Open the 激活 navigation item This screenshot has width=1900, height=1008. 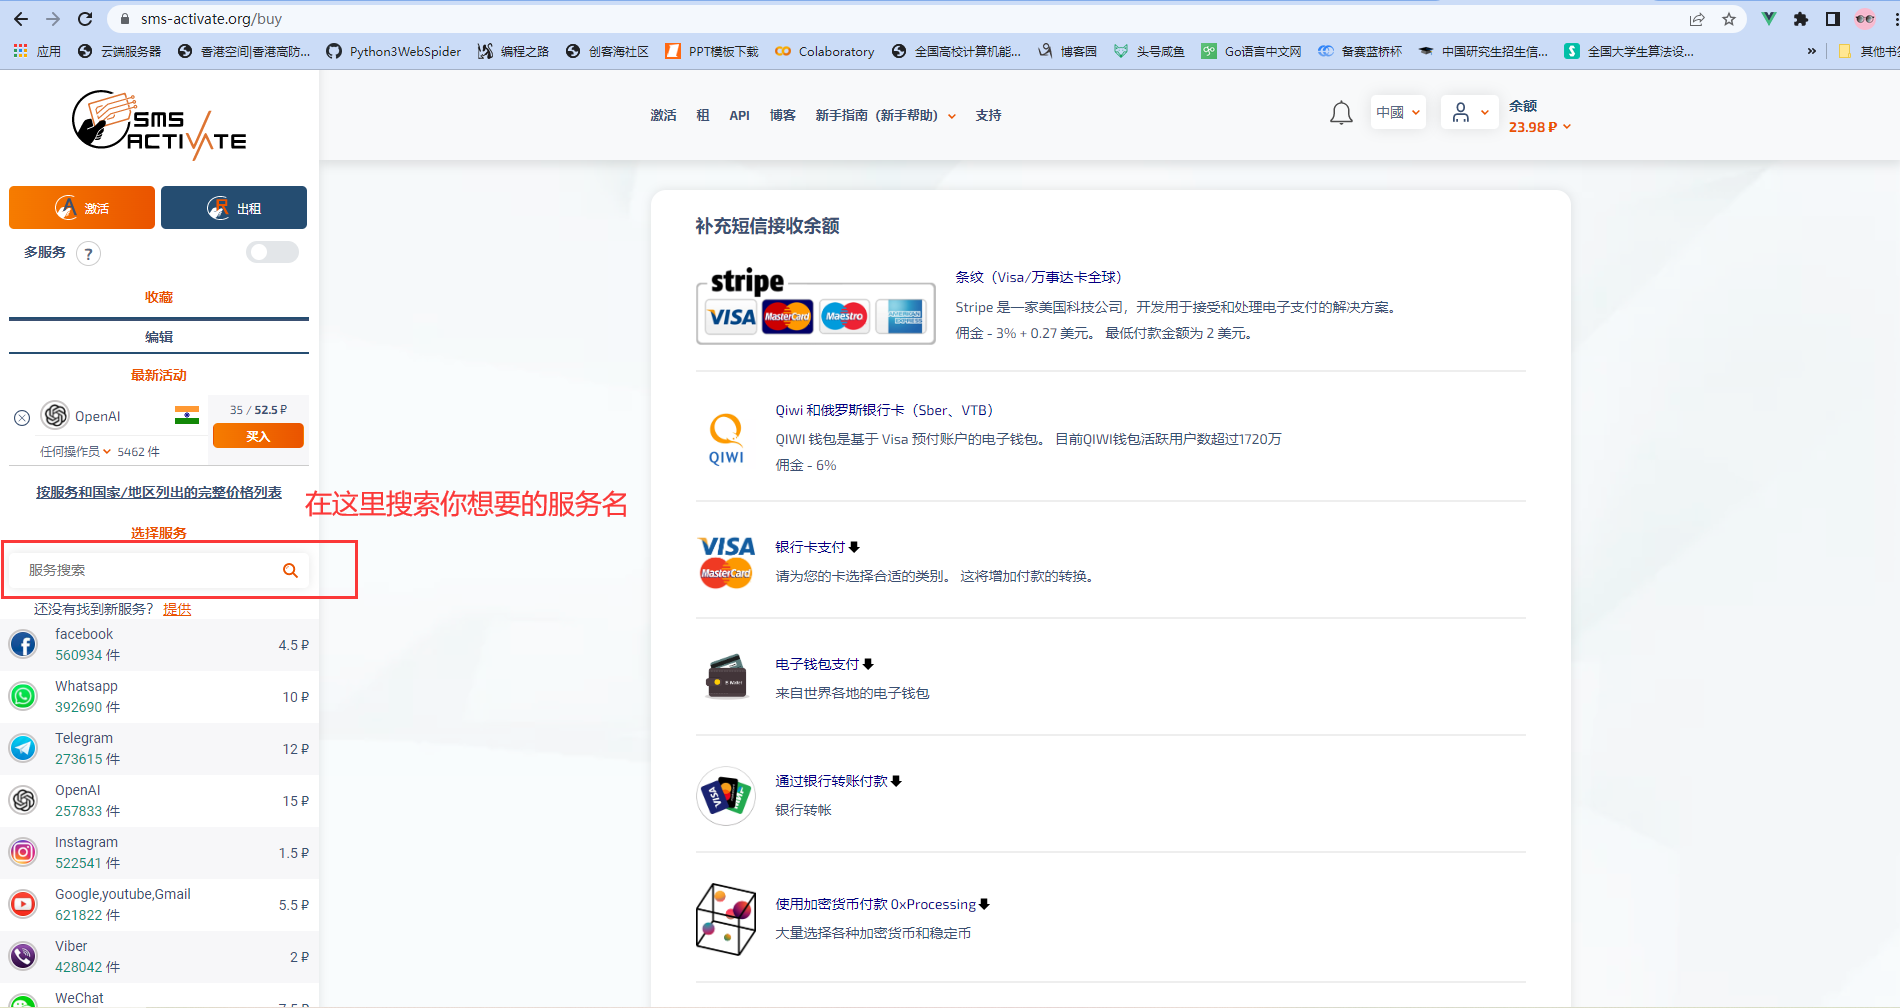coord(663,116)
